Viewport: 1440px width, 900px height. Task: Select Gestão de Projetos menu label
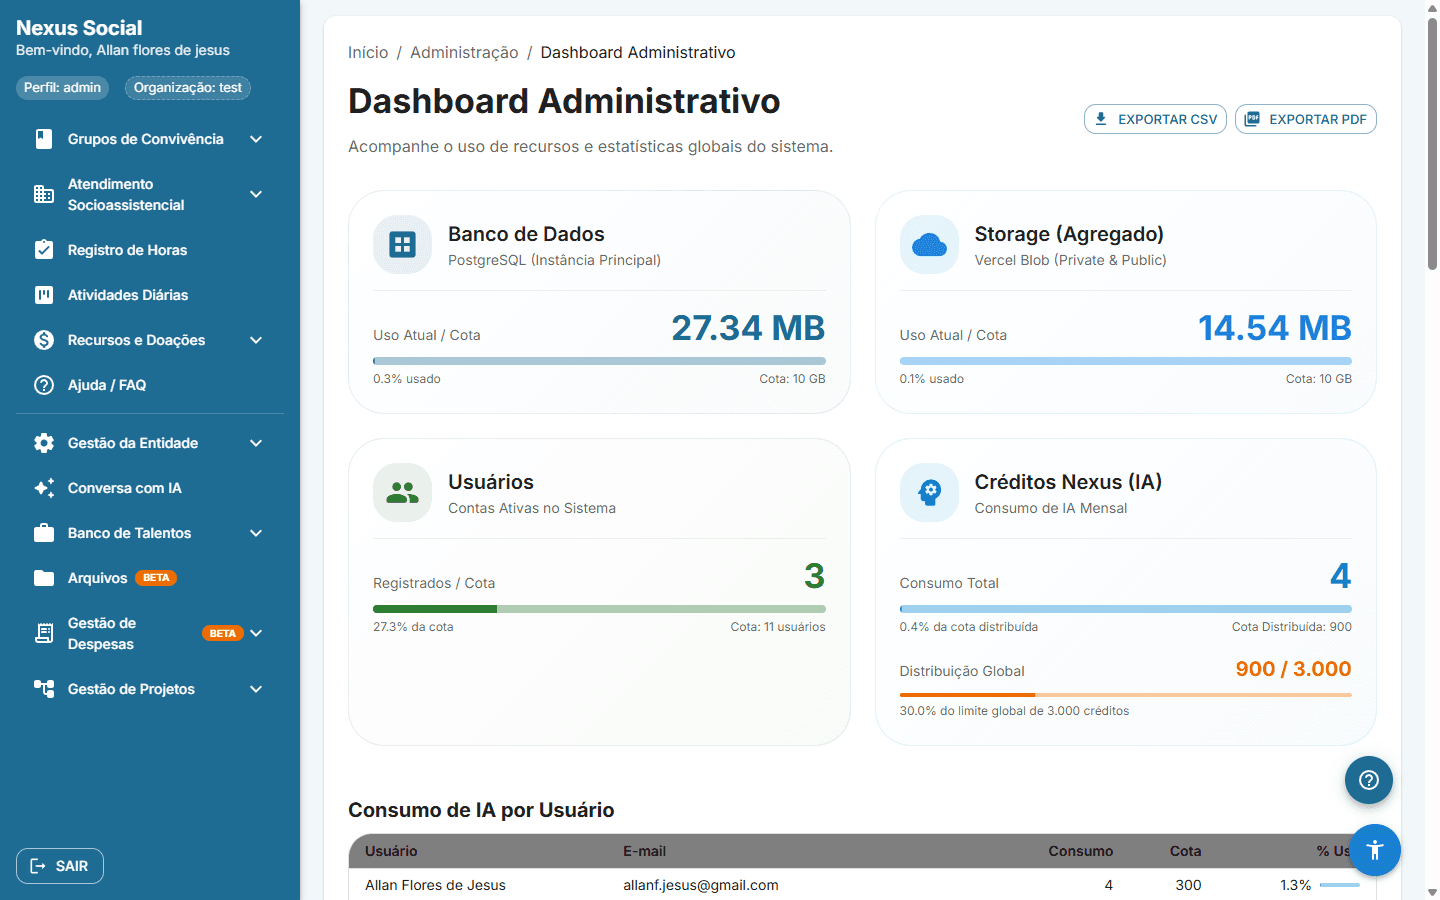point(131,689)
